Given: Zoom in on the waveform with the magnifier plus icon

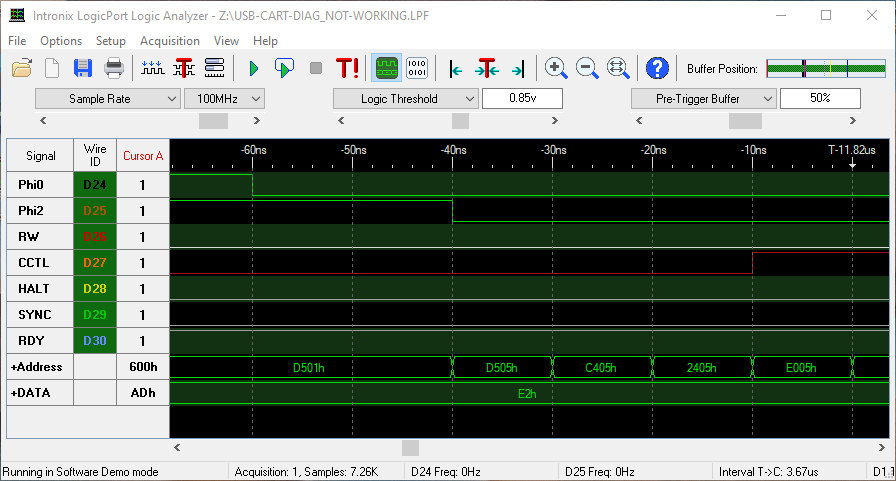Looking at the screenshot, I should [556, 68].
